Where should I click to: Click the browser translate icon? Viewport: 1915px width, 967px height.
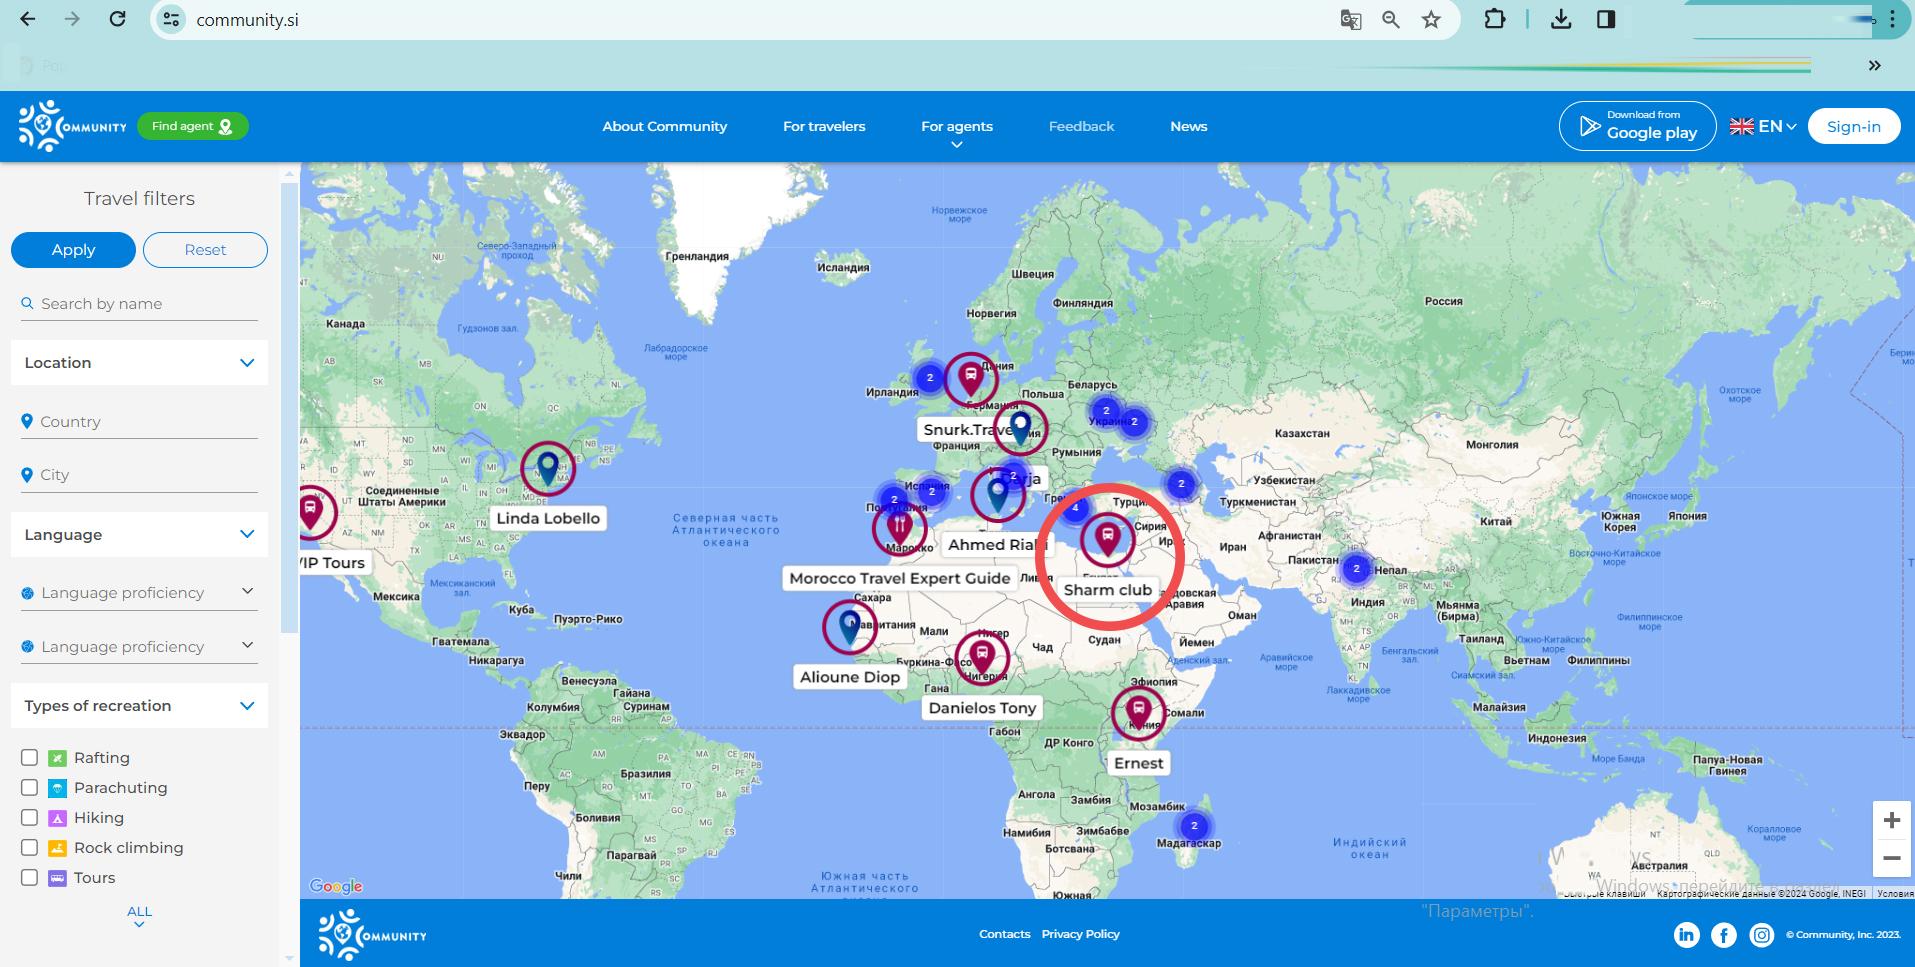[x=1351, y=19]
